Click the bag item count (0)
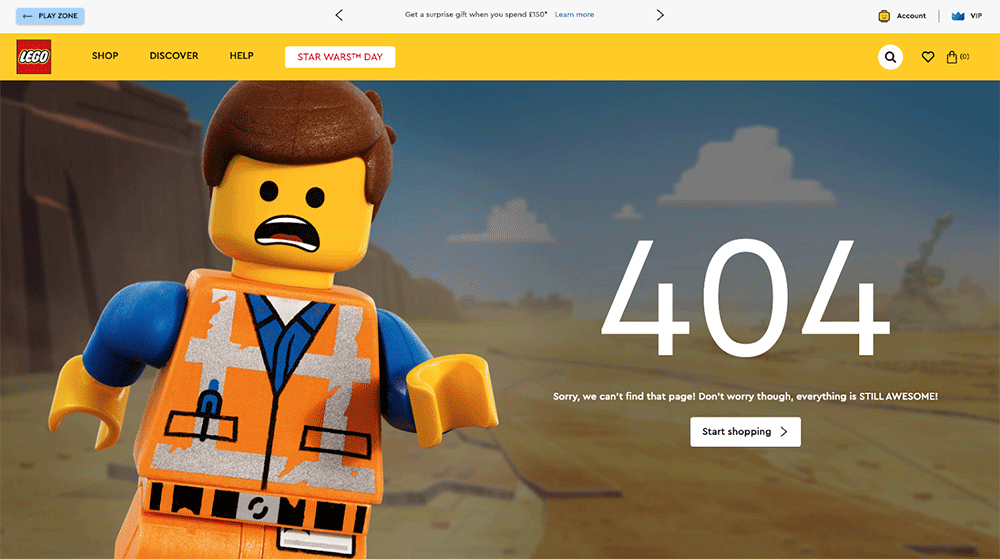This screenshot has height=559, width=1000. [x=965, y=57]
